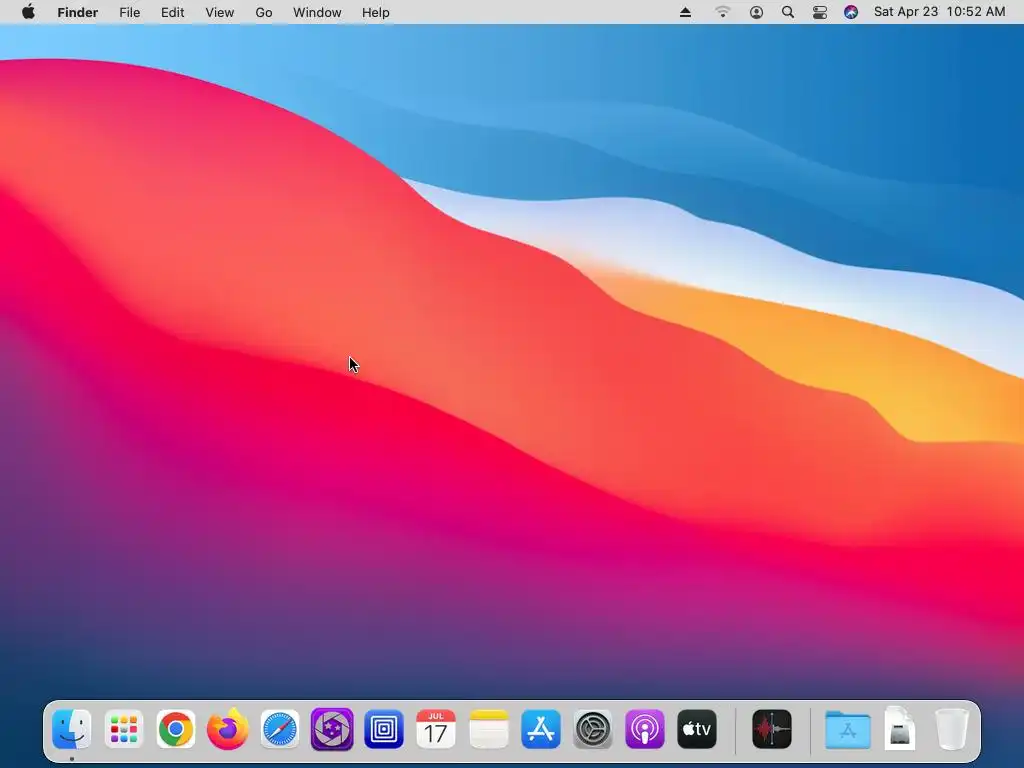Screen dimensions: 1024x768
Task: Open Finder from the Dock
Action: pos(71,729)
